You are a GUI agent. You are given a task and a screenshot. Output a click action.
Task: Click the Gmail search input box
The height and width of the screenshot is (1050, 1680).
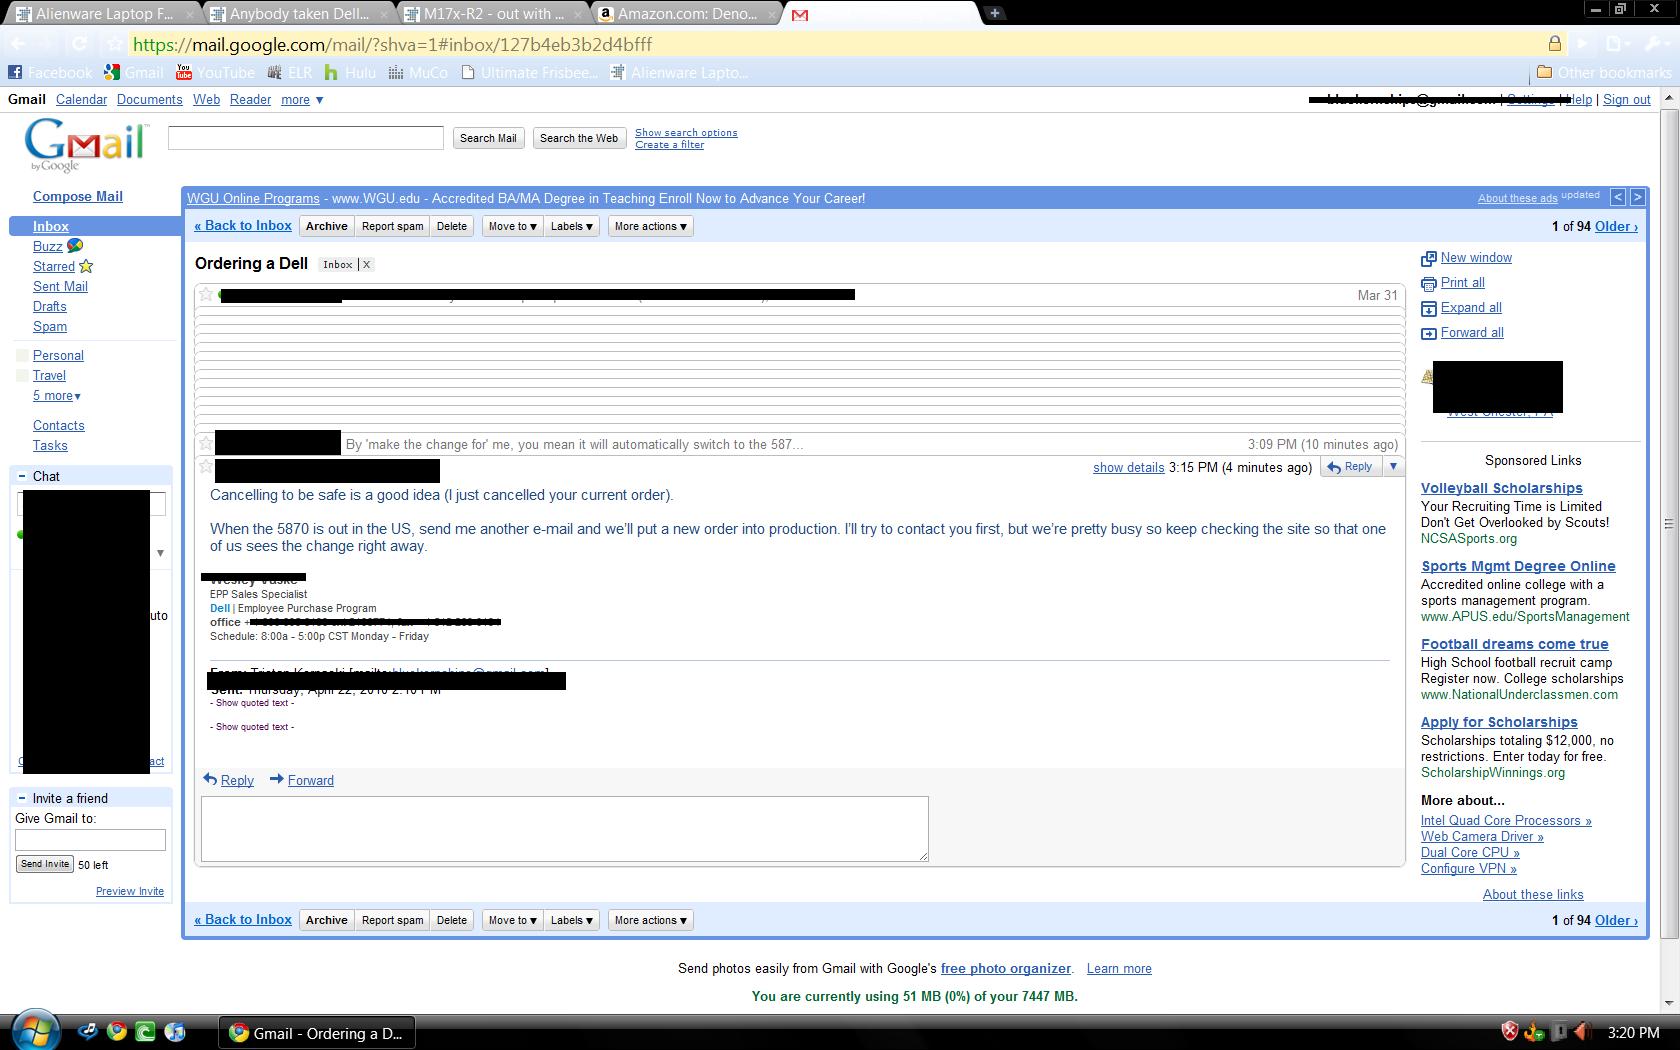pos(305,138)
